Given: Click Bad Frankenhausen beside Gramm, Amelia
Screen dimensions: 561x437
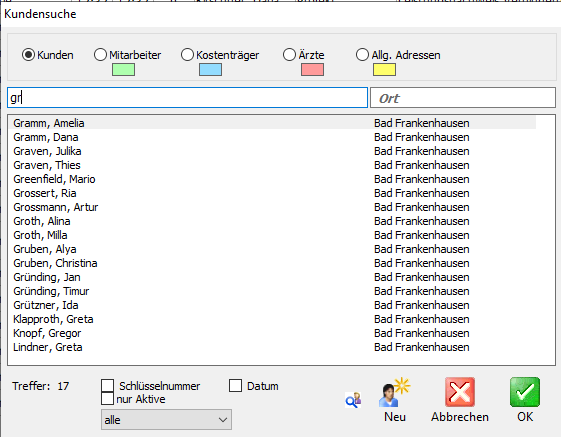Looking at the screenshot, I should coord(421,123).
